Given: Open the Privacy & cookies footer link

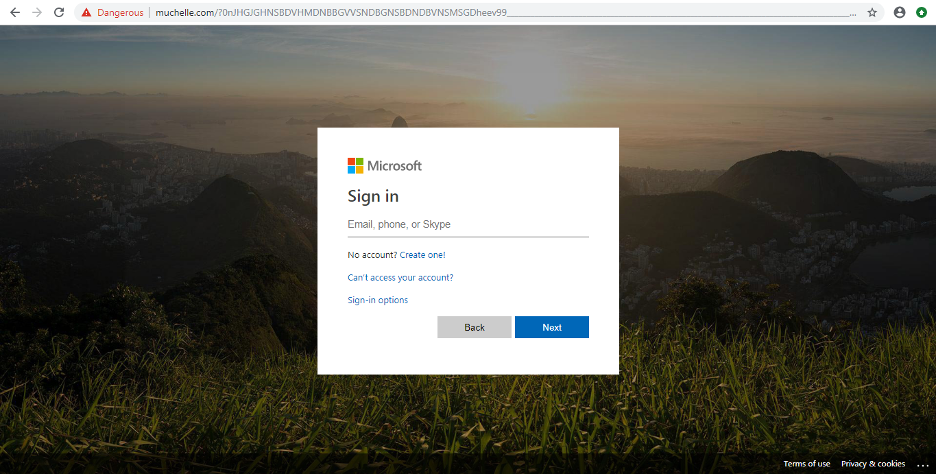Looking at the screenshot, I should tap(872, 464).
